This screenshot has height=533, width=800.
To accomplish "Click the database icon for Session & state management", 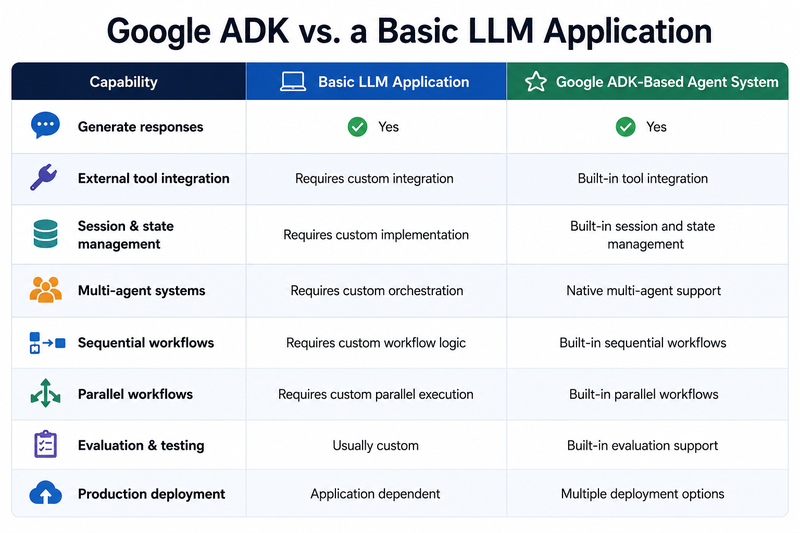I will (45, 234).
